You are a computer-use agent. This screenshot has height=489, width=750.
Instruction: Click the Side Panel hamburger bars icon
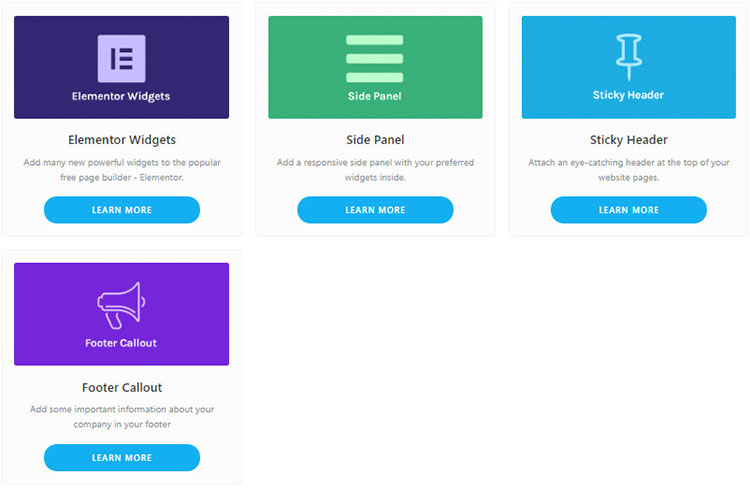click(374, 58)
